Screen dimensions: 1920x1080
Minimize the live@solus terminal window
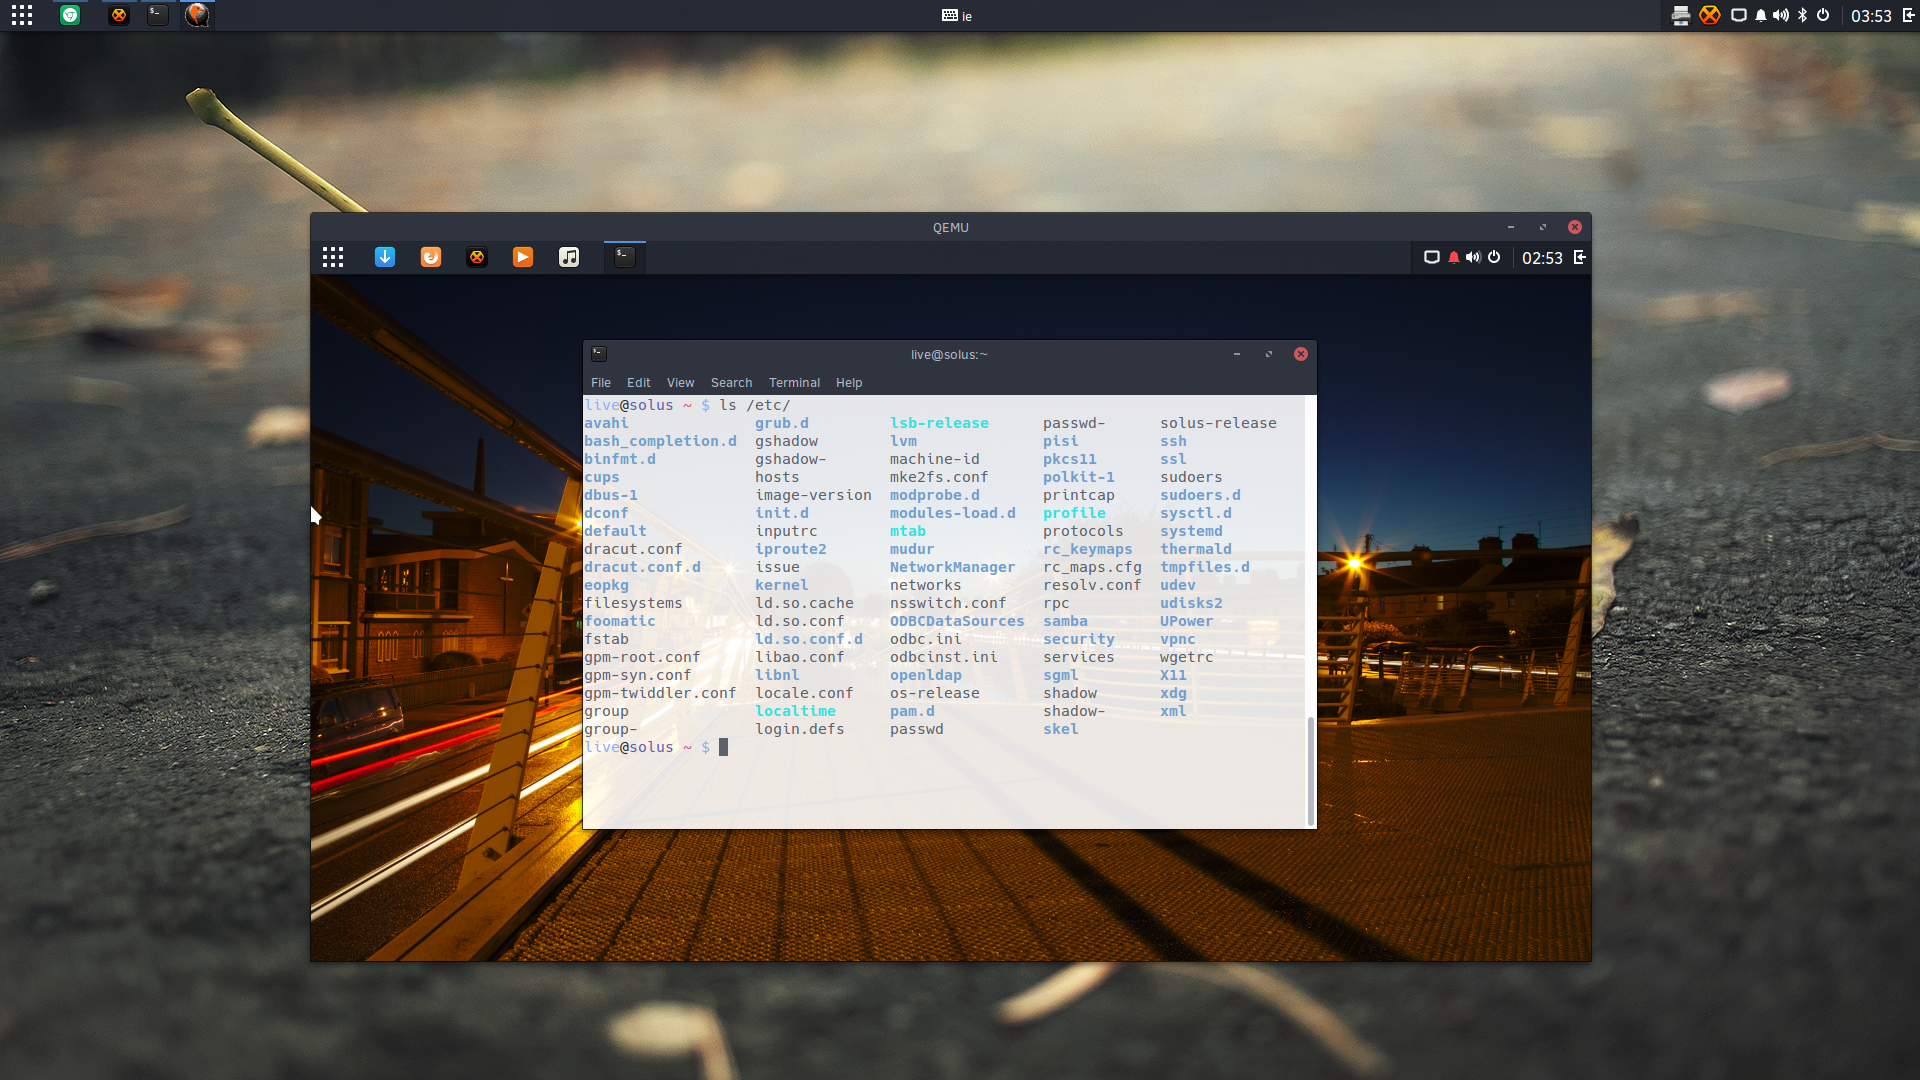click(x=1237, y=354)
